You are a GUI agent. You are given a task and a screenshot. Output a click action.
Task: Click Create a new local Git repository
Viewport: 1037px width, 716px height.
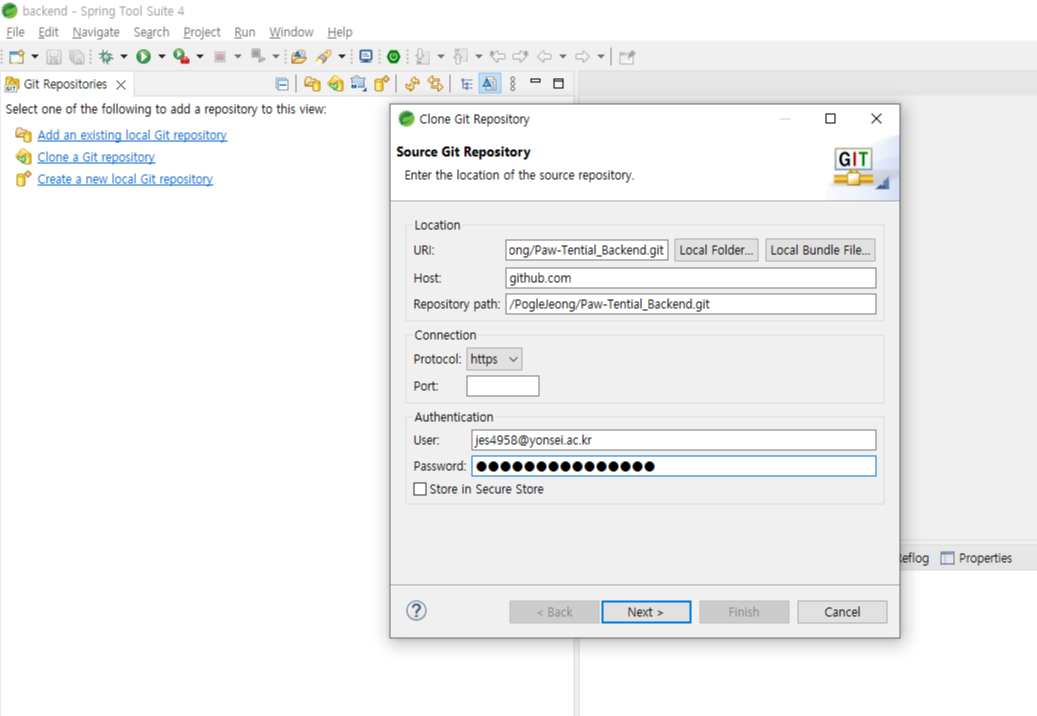click(125, 179)
